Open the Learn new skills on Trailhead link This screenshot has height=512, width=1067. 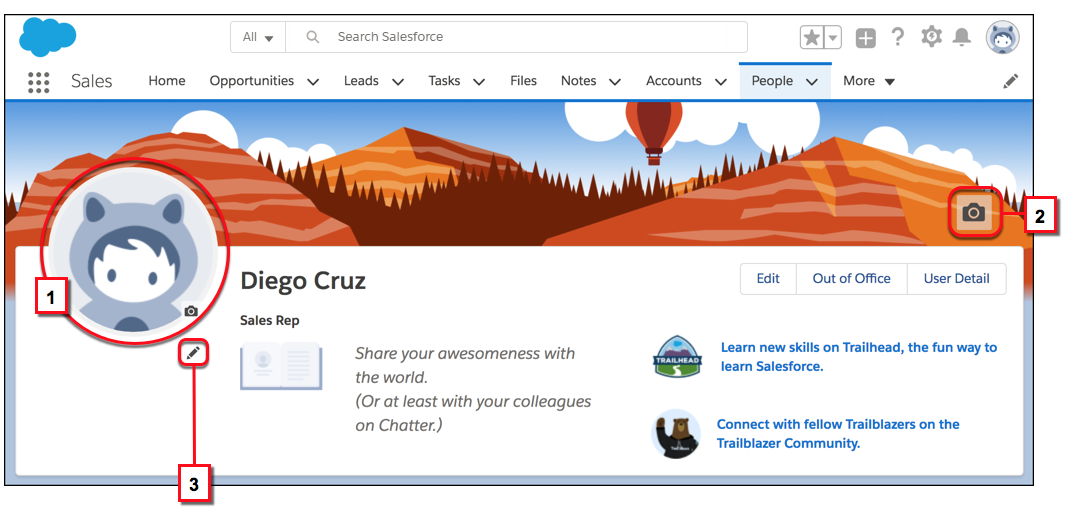click(x=859, y=357)
